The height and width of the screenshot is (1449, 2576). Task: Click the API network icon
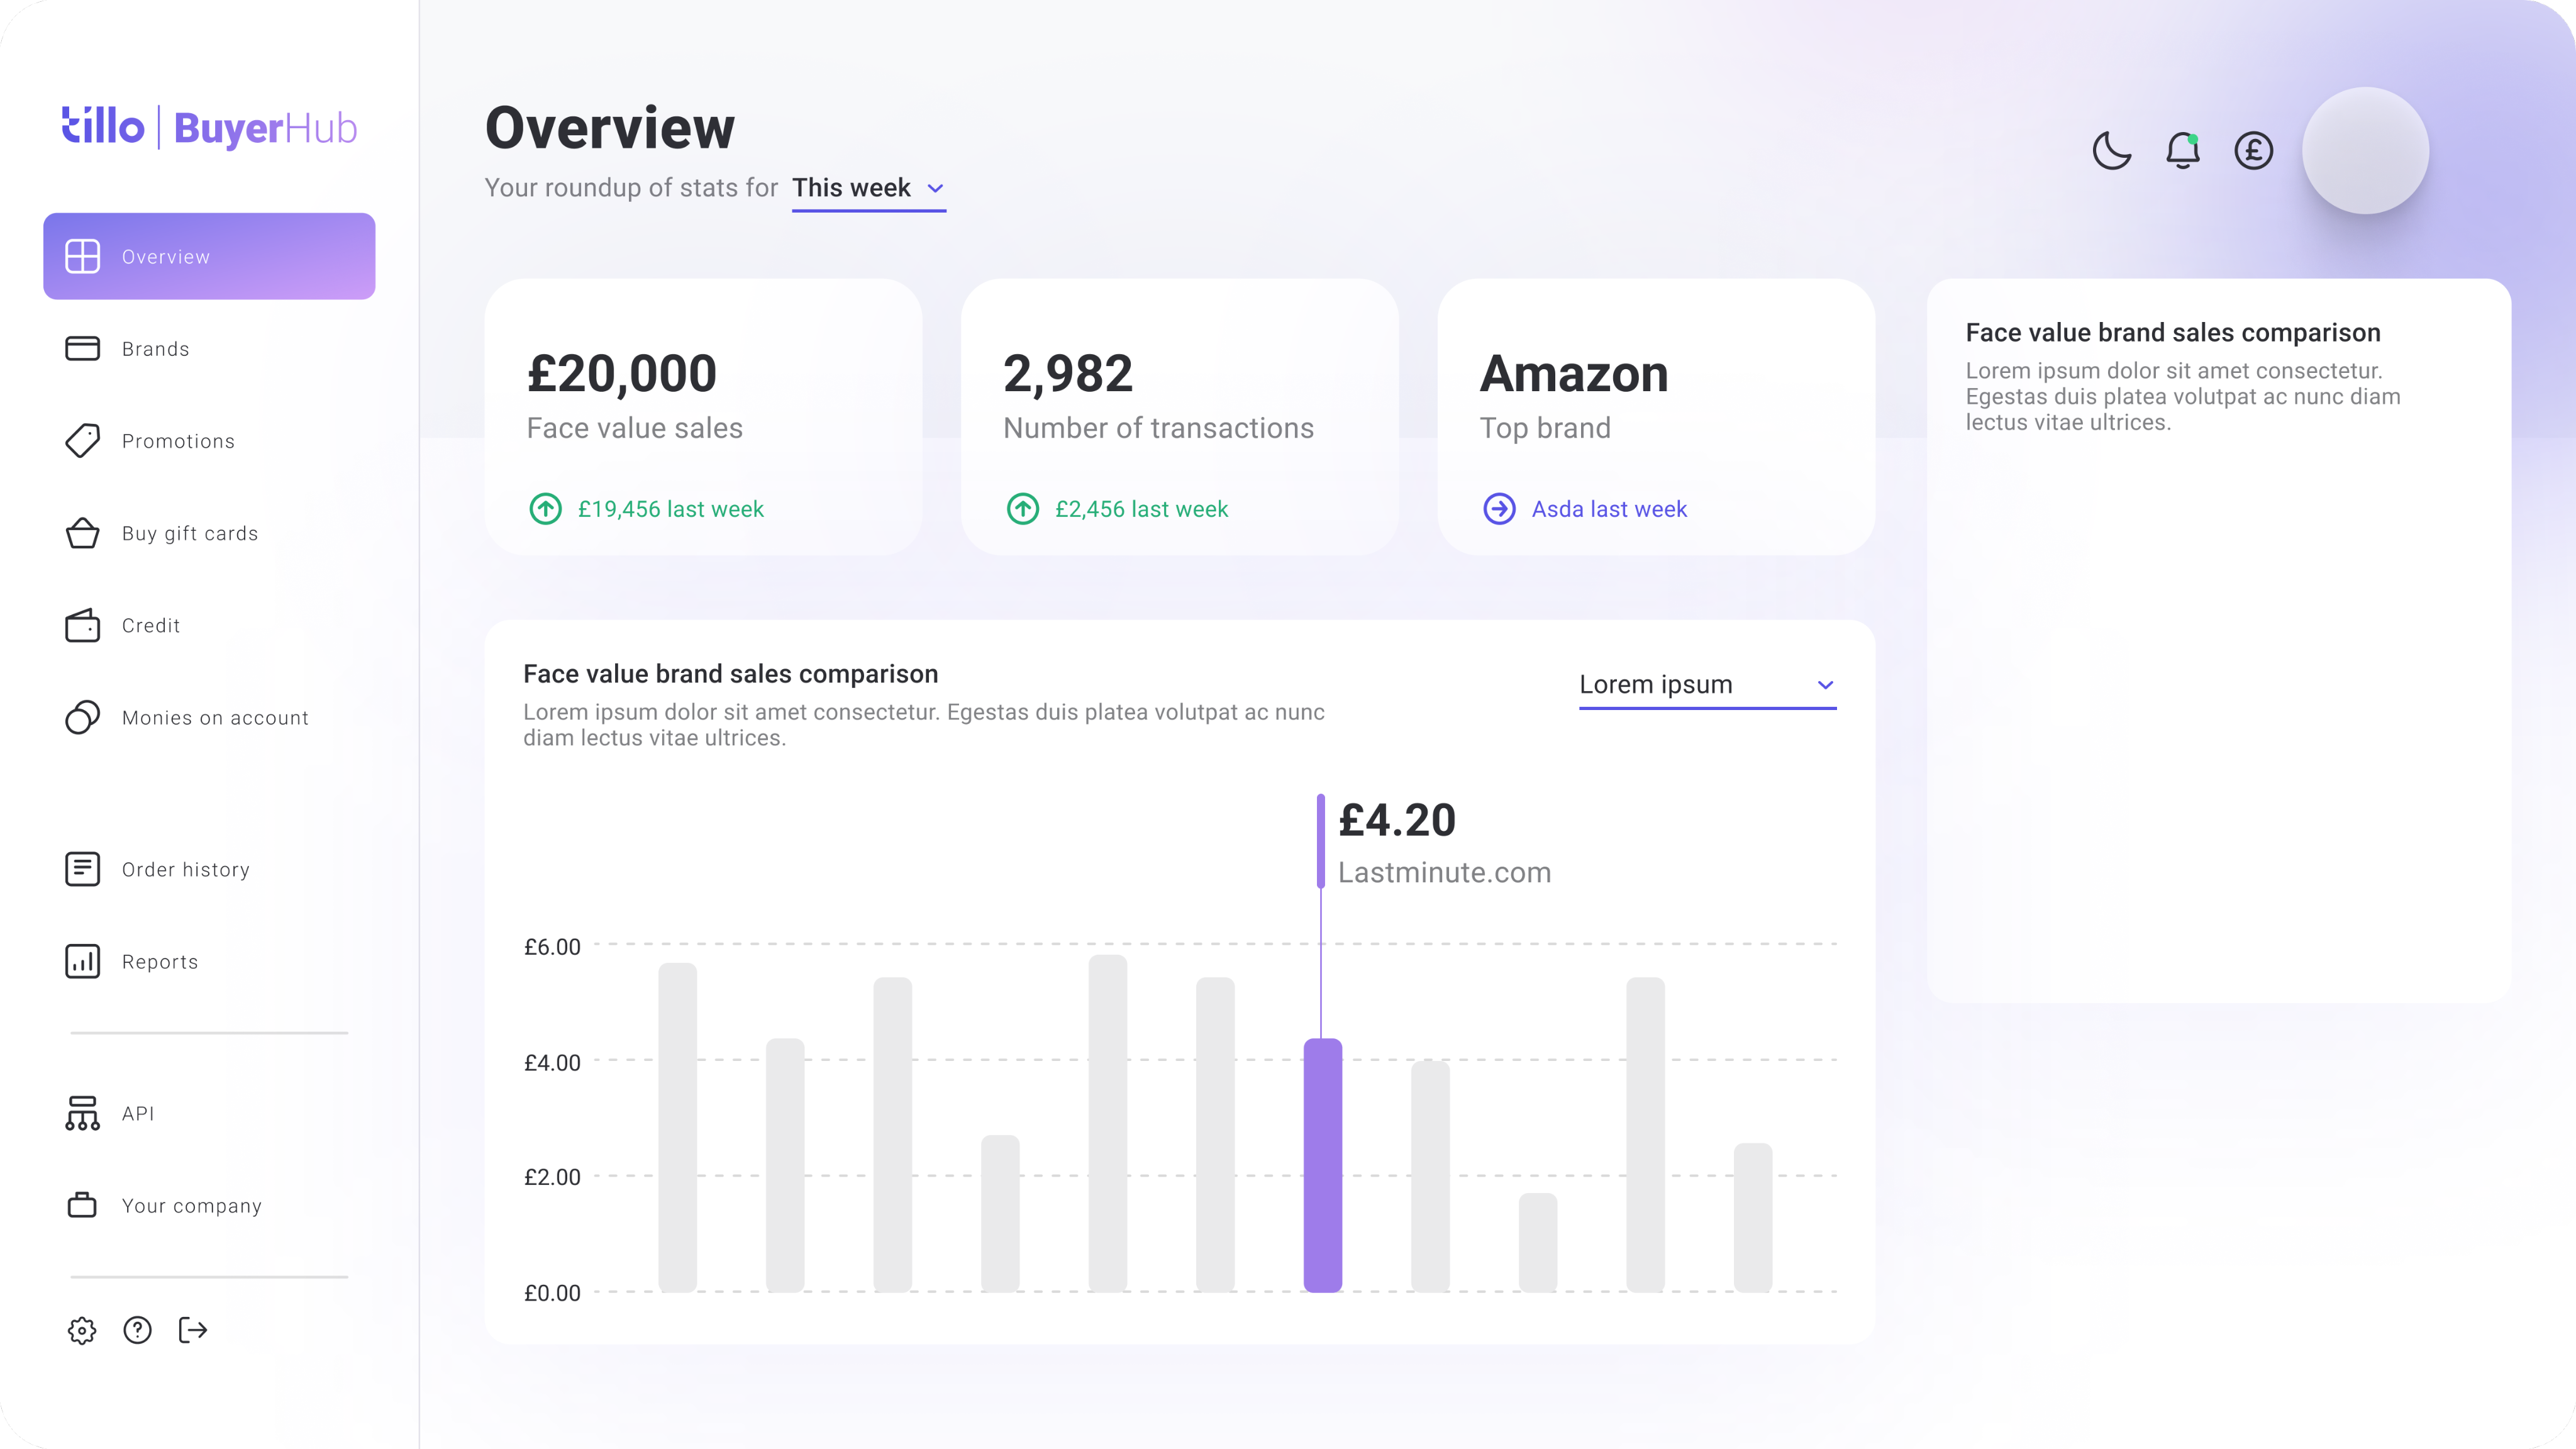(x=82, y=1113)
